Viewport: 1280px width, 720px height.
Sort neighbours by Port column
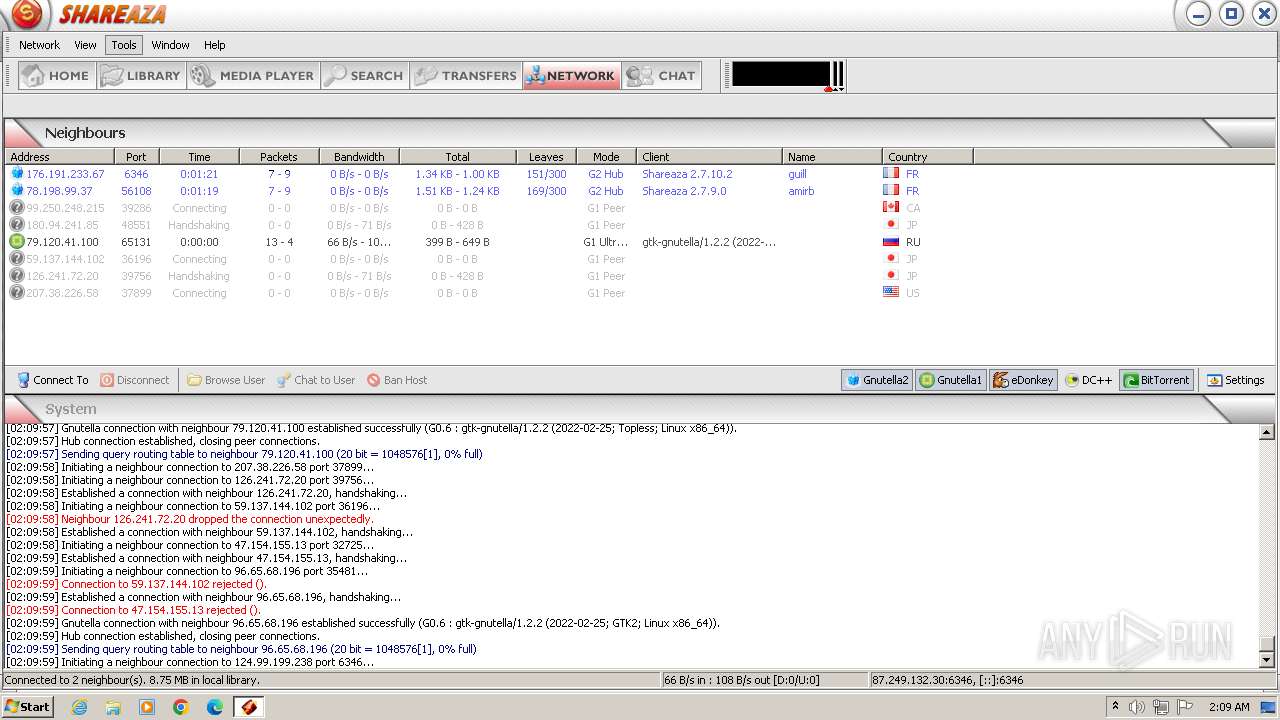(x=137, y=157)
